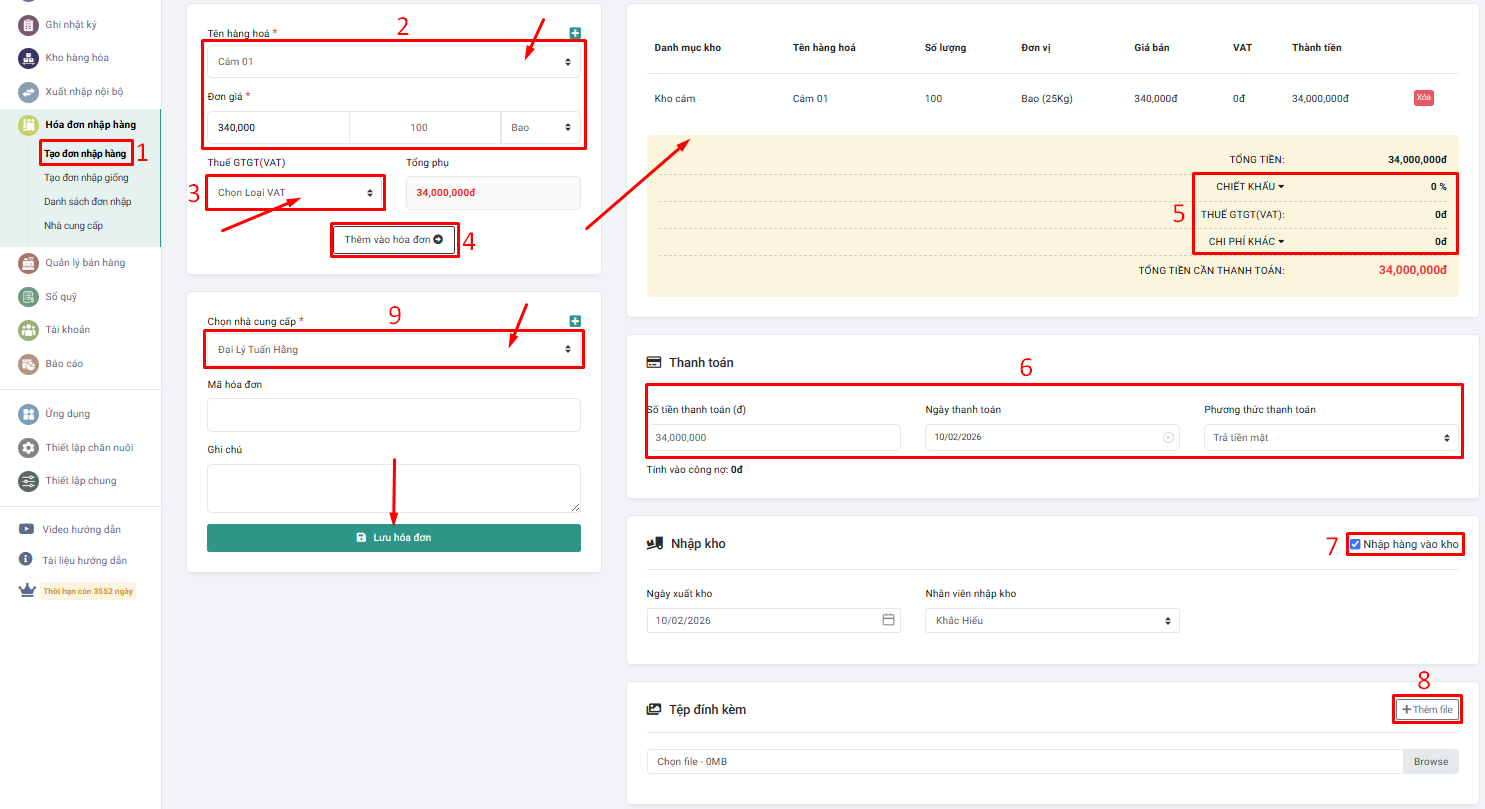The height and width of the screenshot is (809, 1485).
Task: Click green plus icon beside Tên hàng hoá
Action: [x=575, y=33]
